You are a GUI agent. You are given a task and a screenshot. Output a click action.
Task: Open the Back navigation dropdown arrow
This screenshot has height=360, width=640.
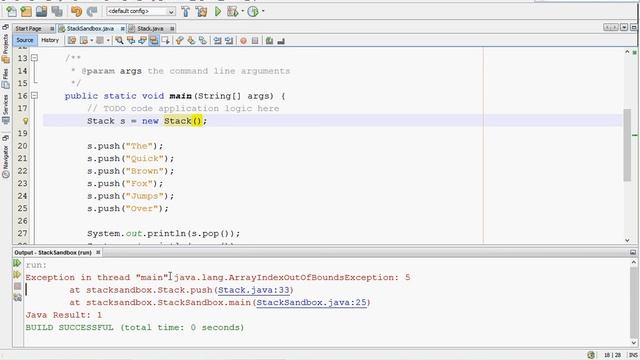91,40
